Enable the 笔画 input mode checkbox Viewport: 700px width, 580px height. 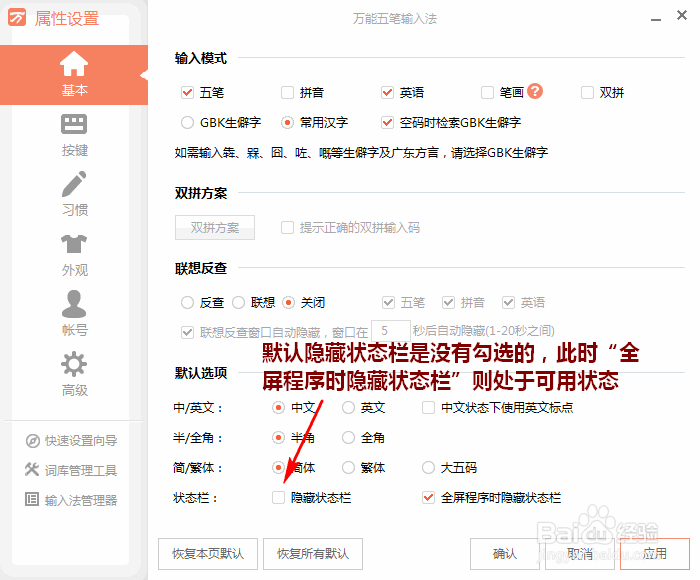487,93
